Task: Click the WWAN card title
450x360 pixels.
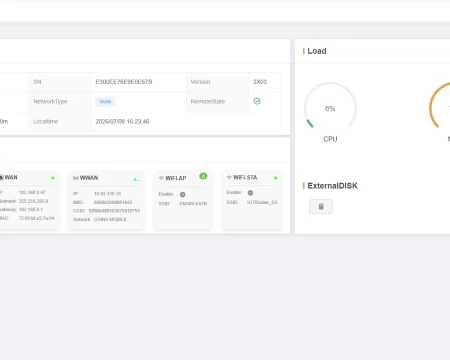Action: [x=88, y=178]
